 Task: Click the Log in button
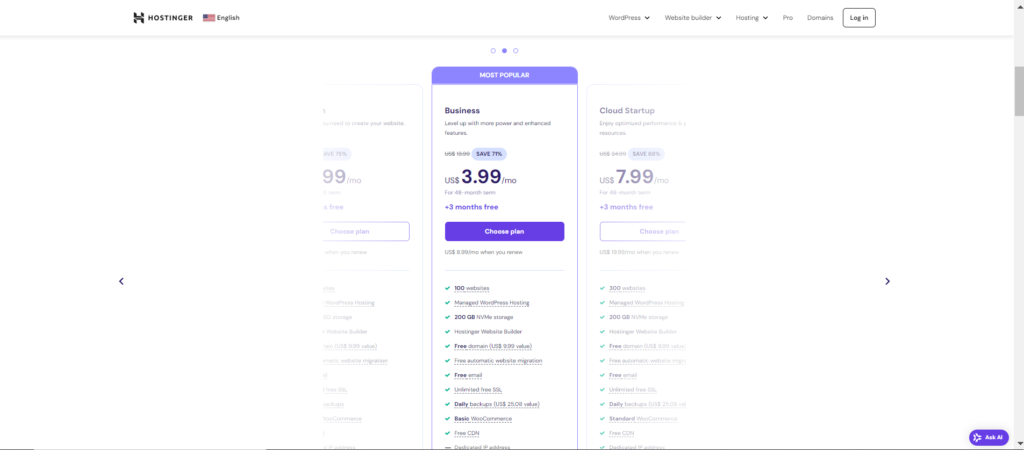859,18
